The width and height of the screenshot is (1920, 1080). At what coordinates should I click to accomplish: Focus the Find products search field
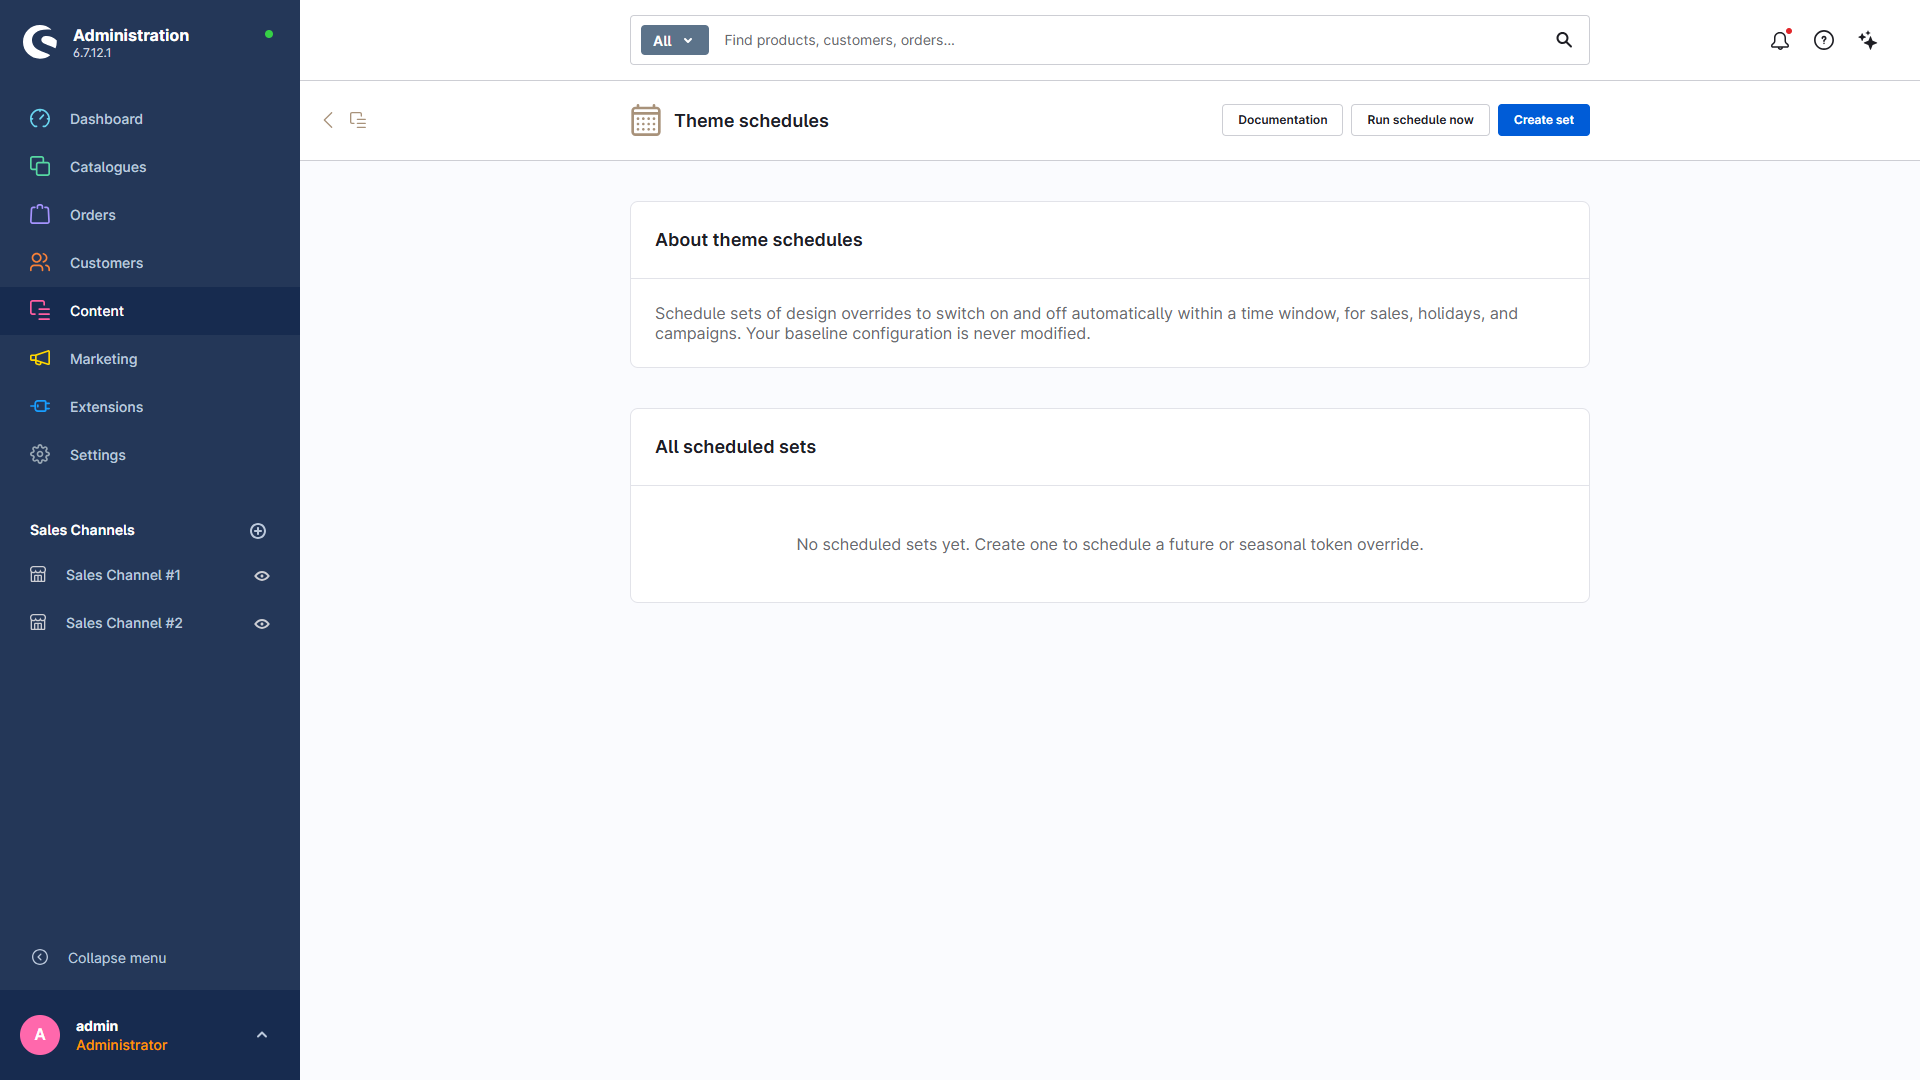tap(1130, 40)
